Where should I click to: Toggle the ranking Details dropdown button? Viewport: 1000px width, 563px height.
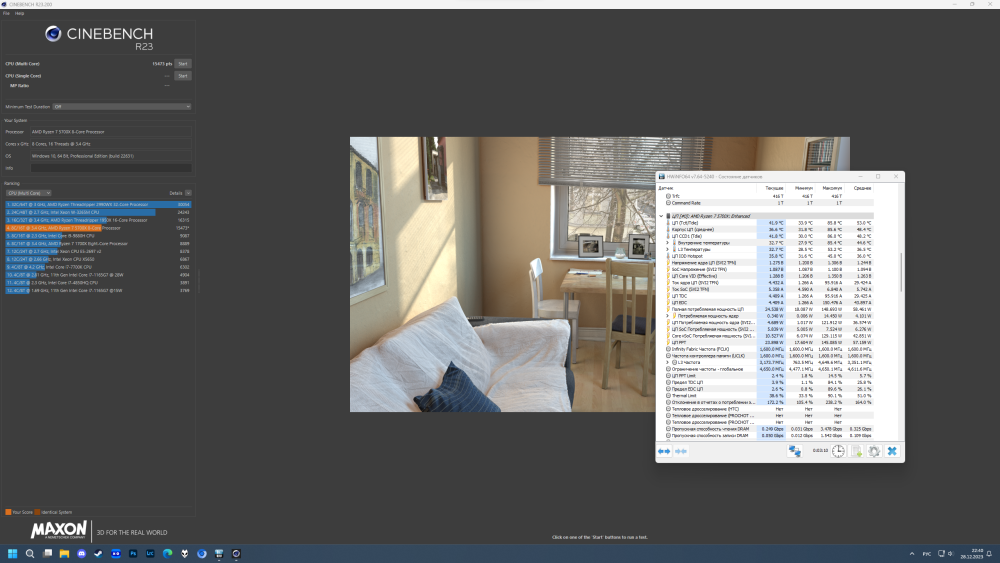[x=188, y=193]
